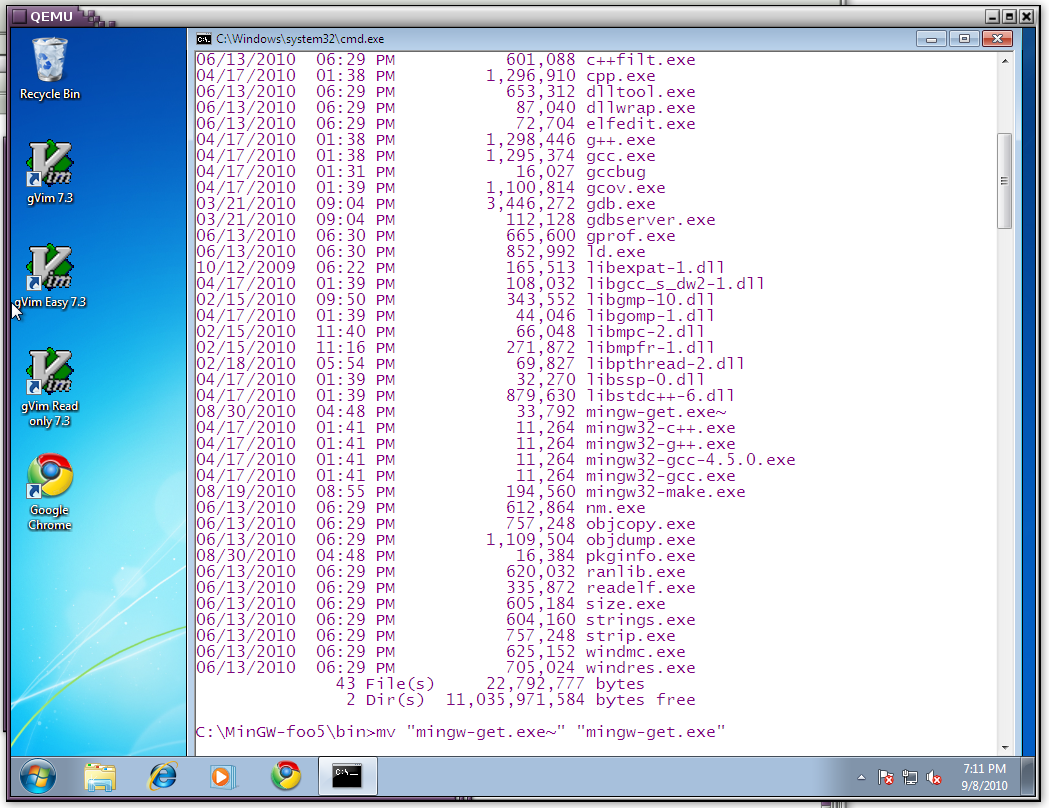
Task: Open the network status tray icon
Action: [910, 777]
